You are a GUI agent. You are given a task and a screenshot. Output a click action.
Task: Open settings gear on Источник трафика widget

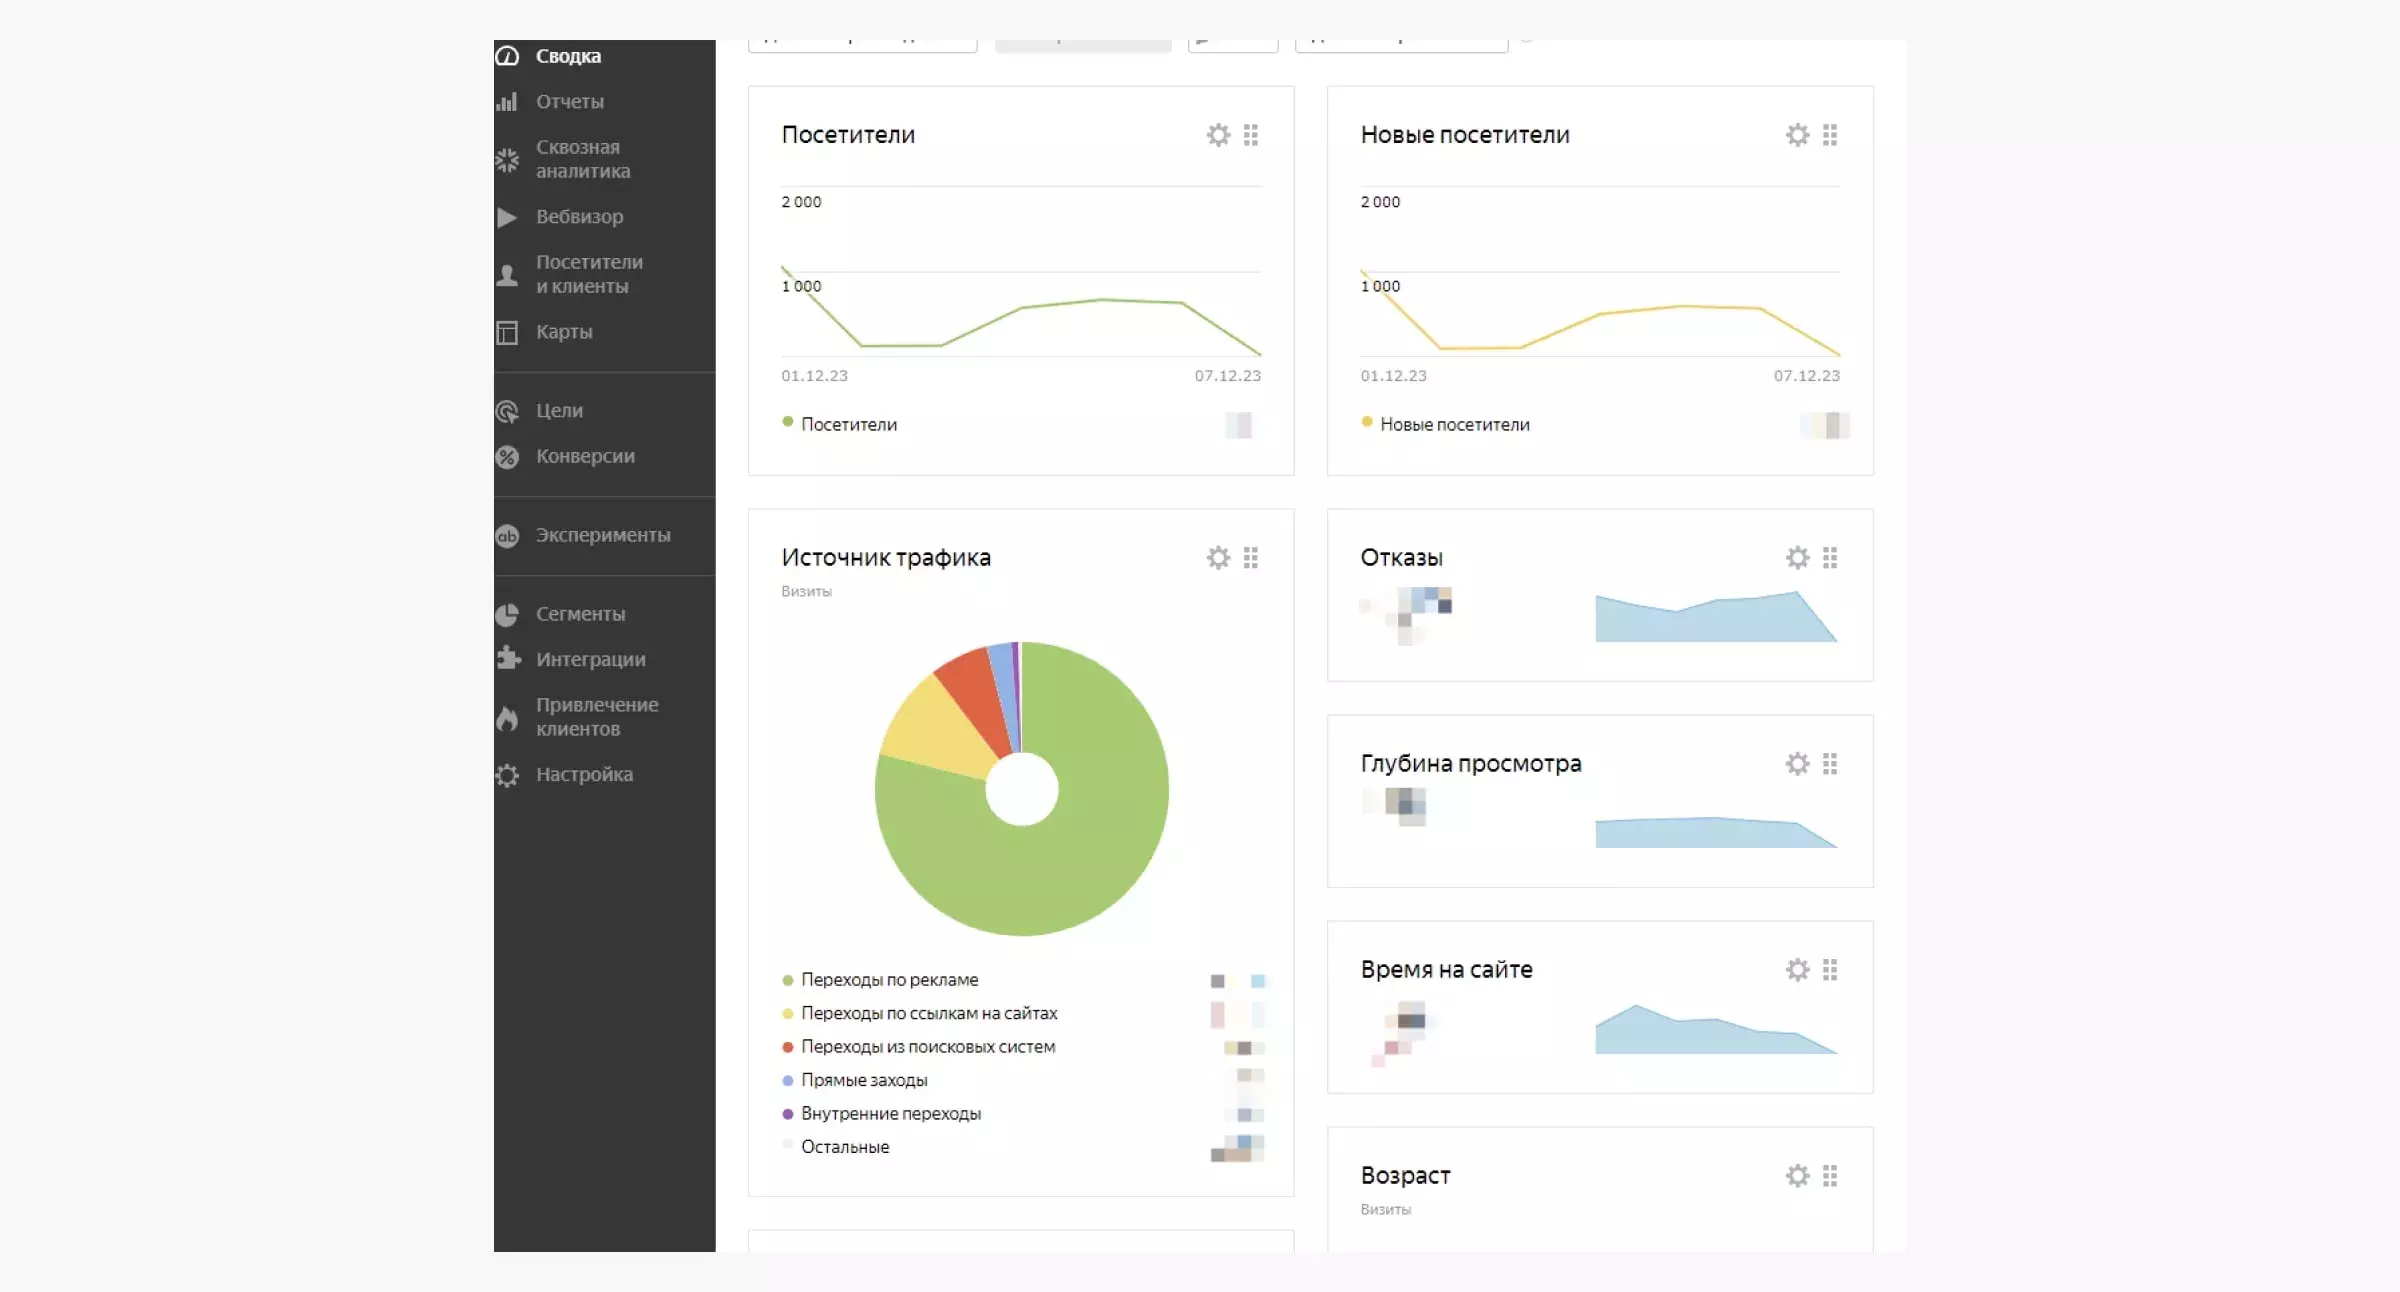coord(1217,558)
